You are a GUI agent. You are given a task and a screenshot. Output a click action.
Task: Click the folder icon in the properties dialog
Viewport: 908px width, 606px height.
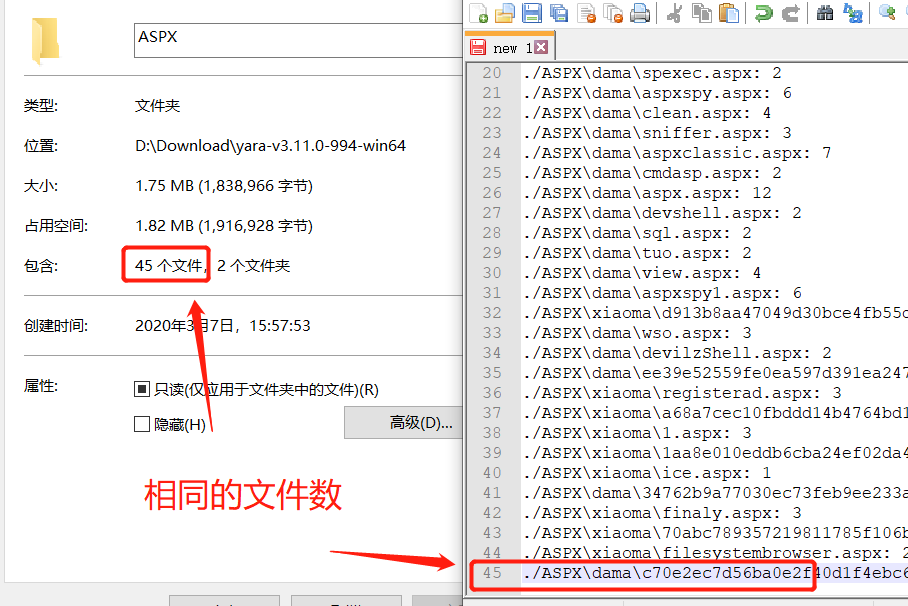click(x=45, y=41)
